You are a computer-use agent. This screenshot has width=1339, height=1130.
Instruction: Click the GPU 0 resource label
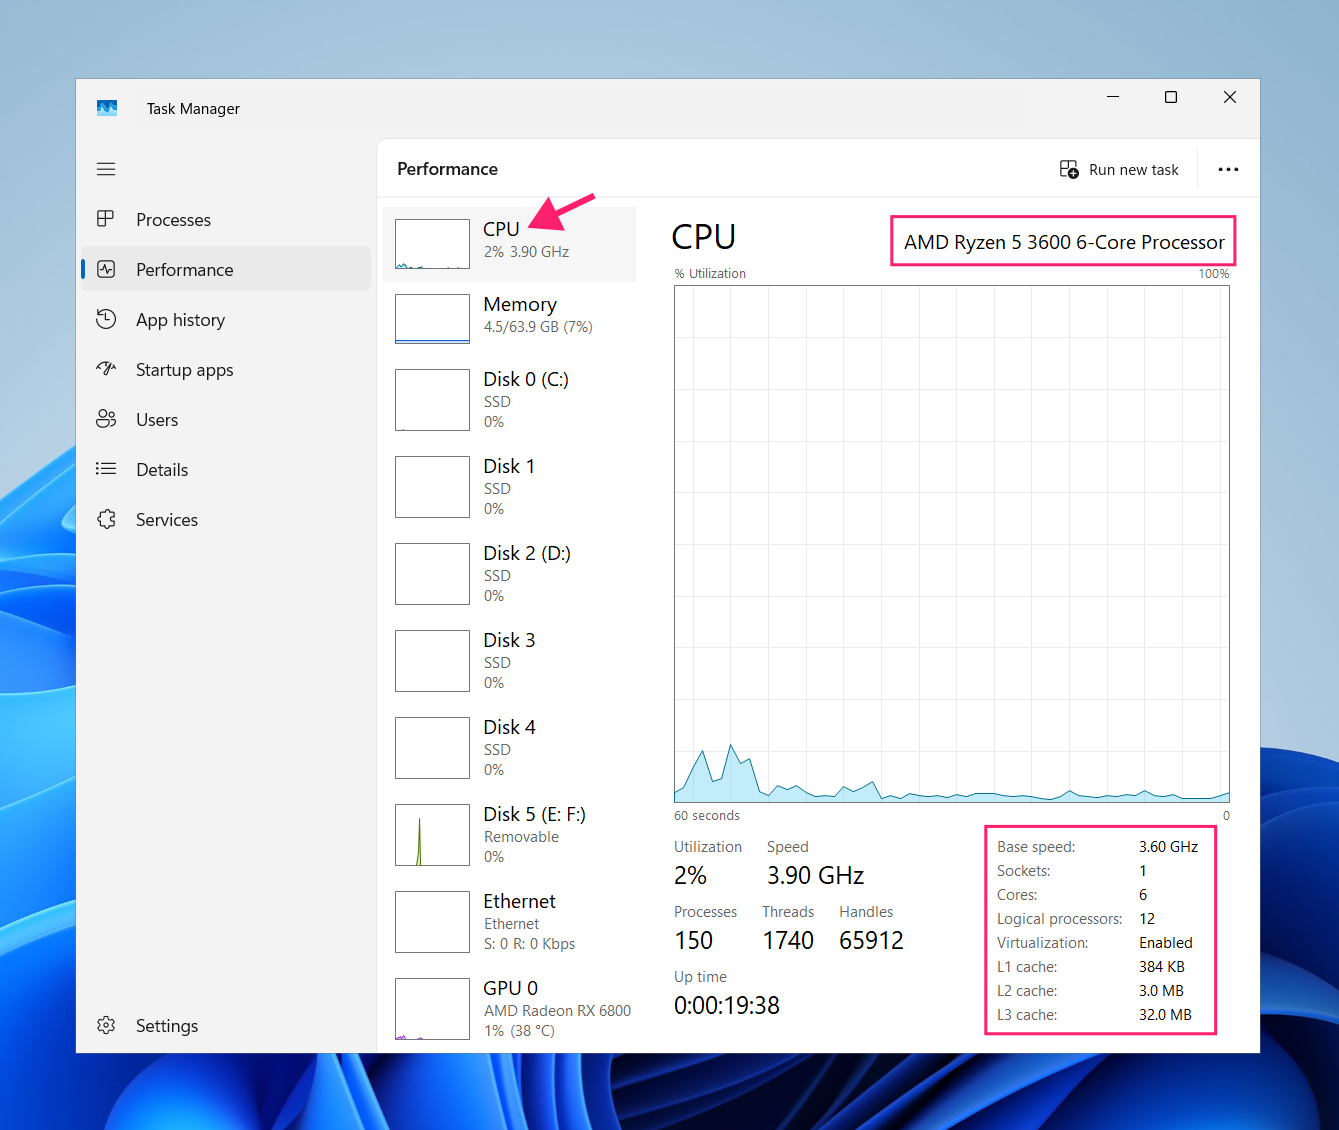[x=510, y=988]
